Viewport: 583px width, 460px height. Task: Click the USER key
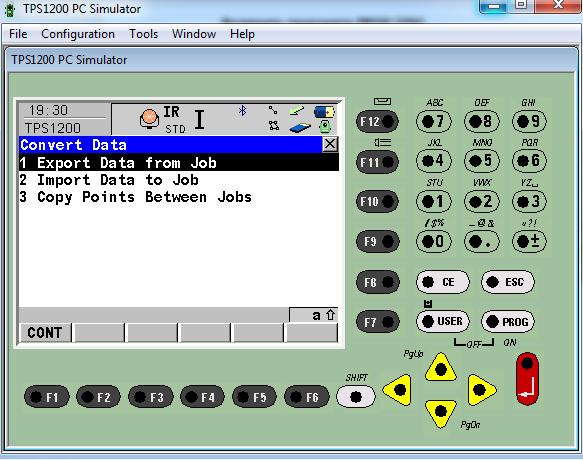pyautogui.click(x=442, y=321)
